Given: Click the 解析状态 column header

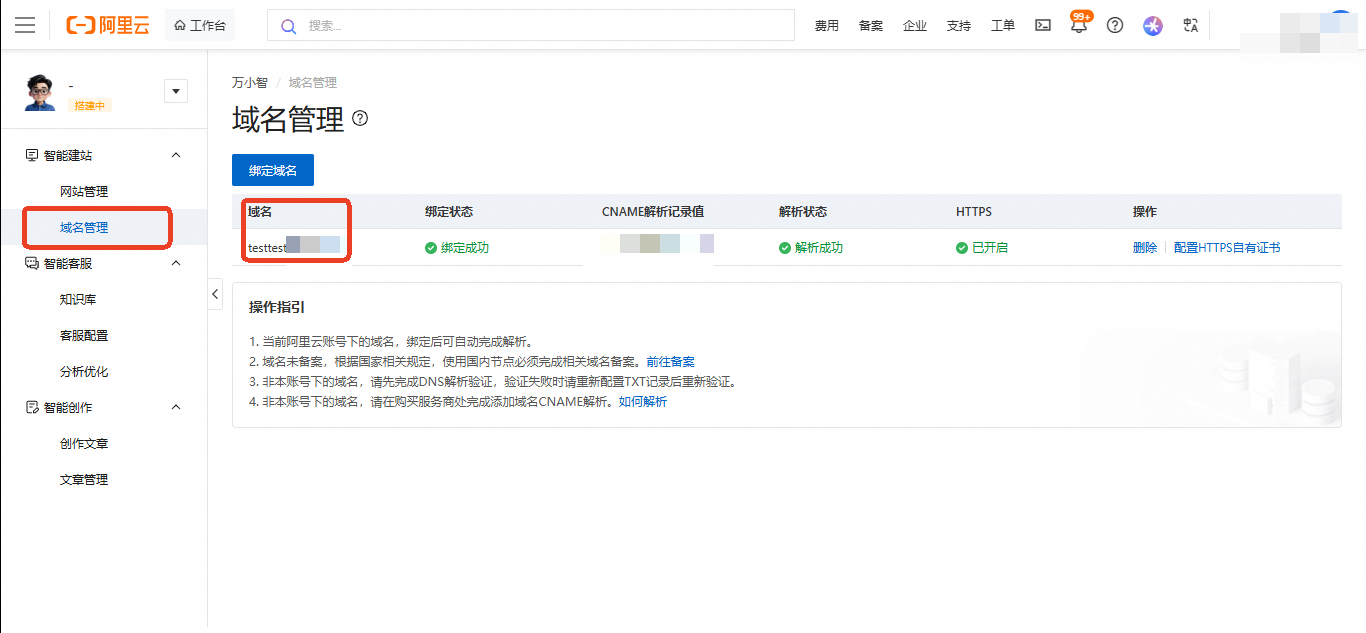Looking at the screenshot, I should coord(803,212).
